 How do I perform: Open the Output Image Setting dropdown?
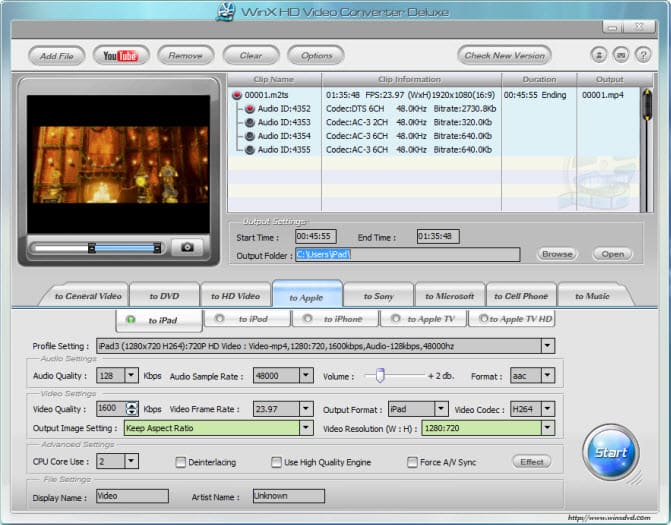pyautogui.click(x=306, y=428)
